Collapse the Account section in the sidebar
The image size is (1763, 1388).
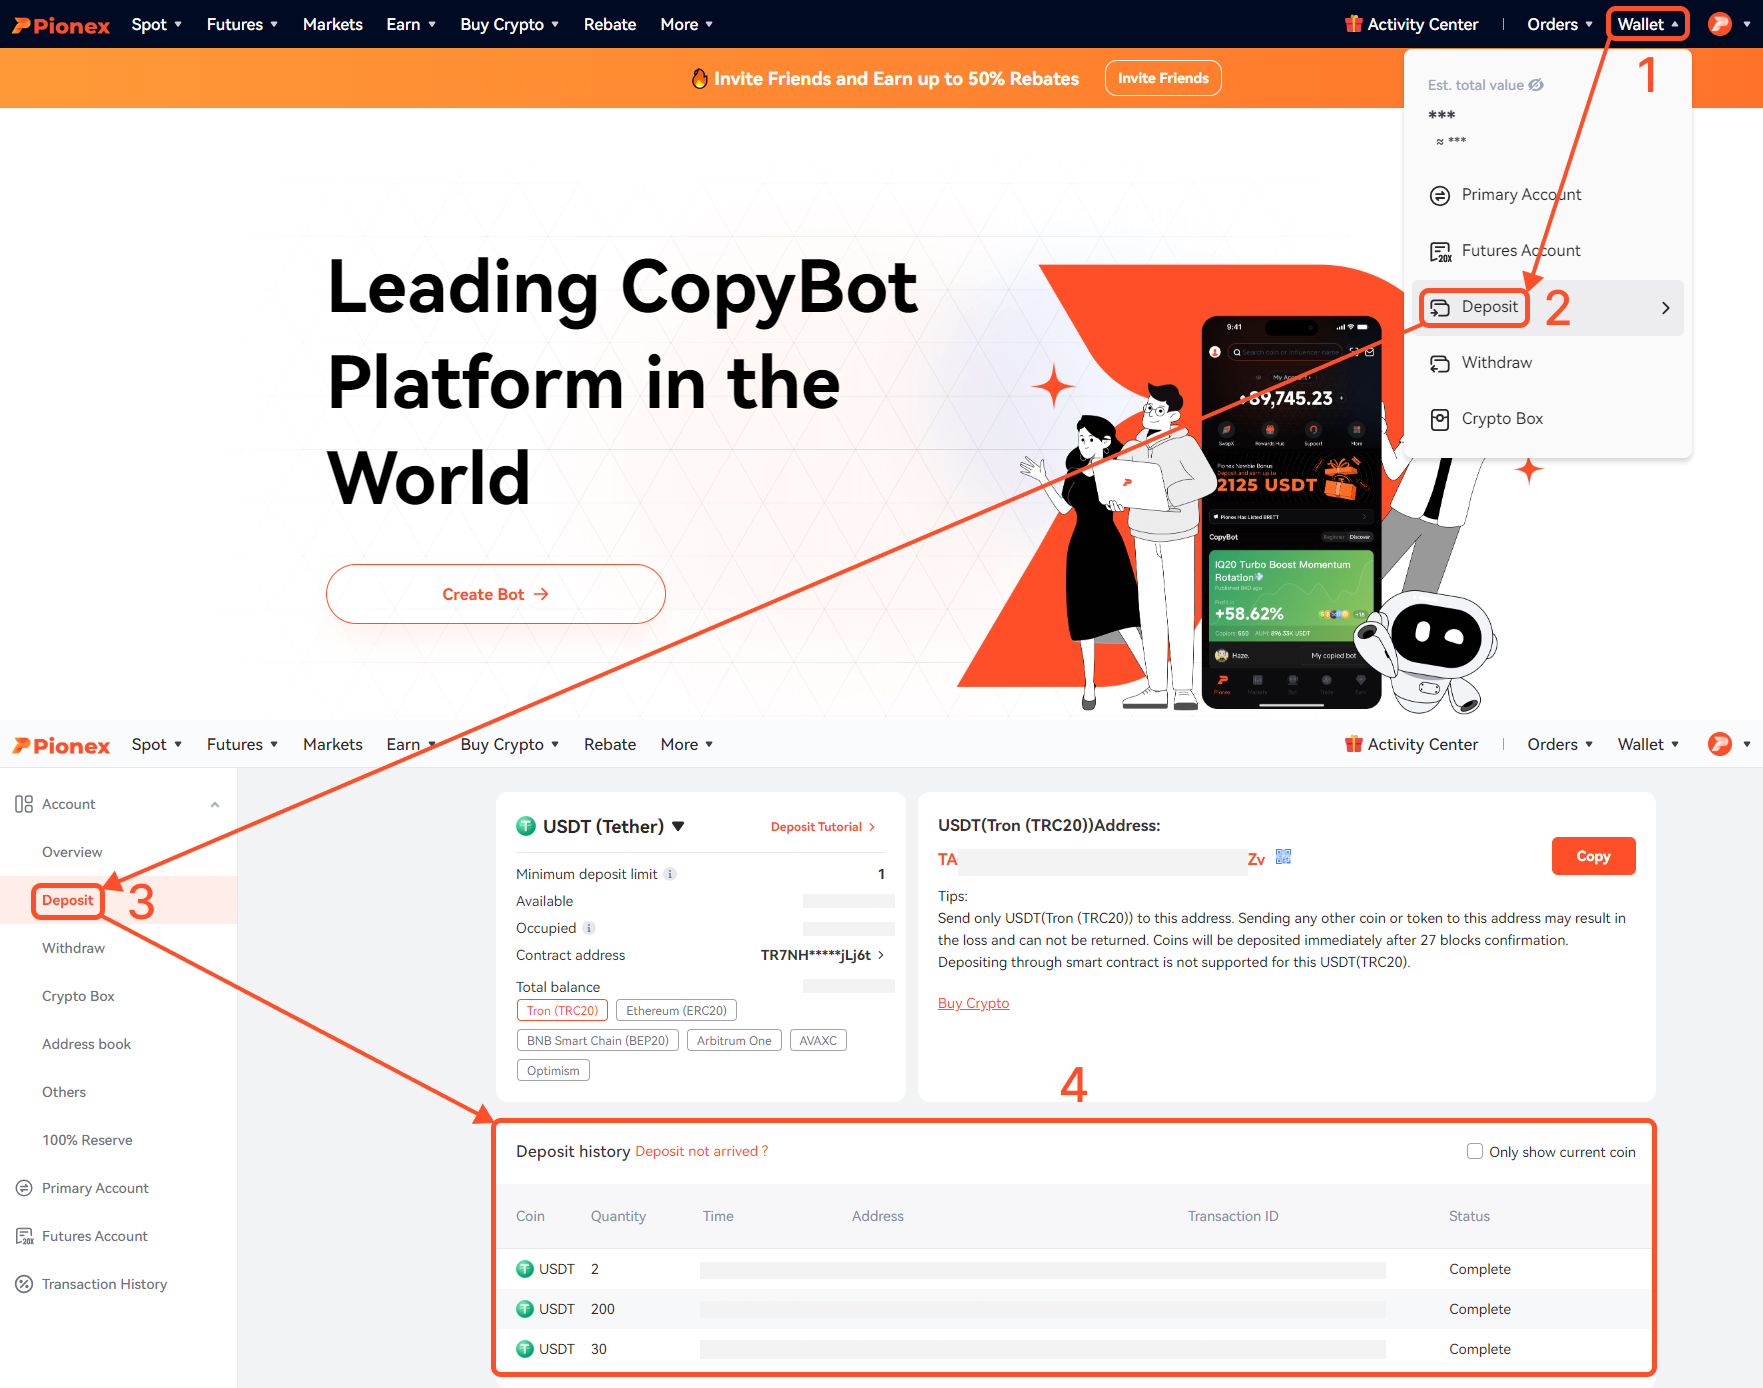click(x=215, y=804)
